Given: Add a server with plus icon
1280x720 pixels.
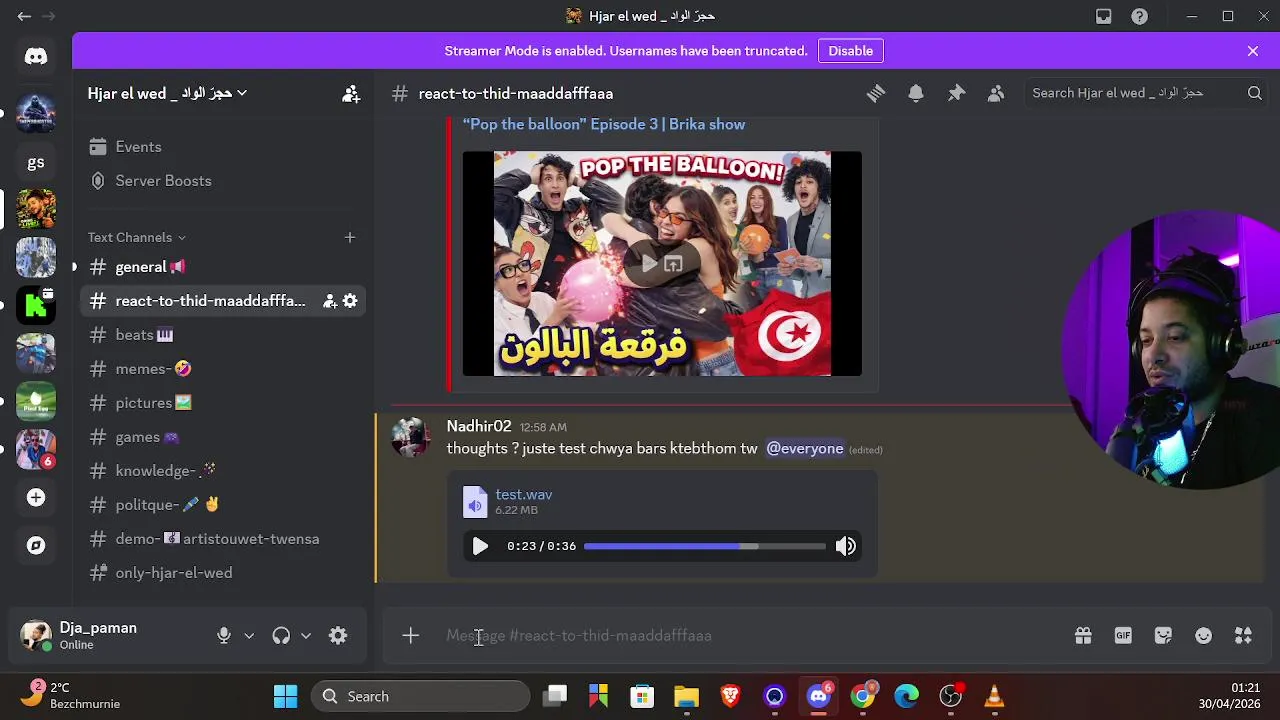Looking at the screenshot, I should click(36, 497).
